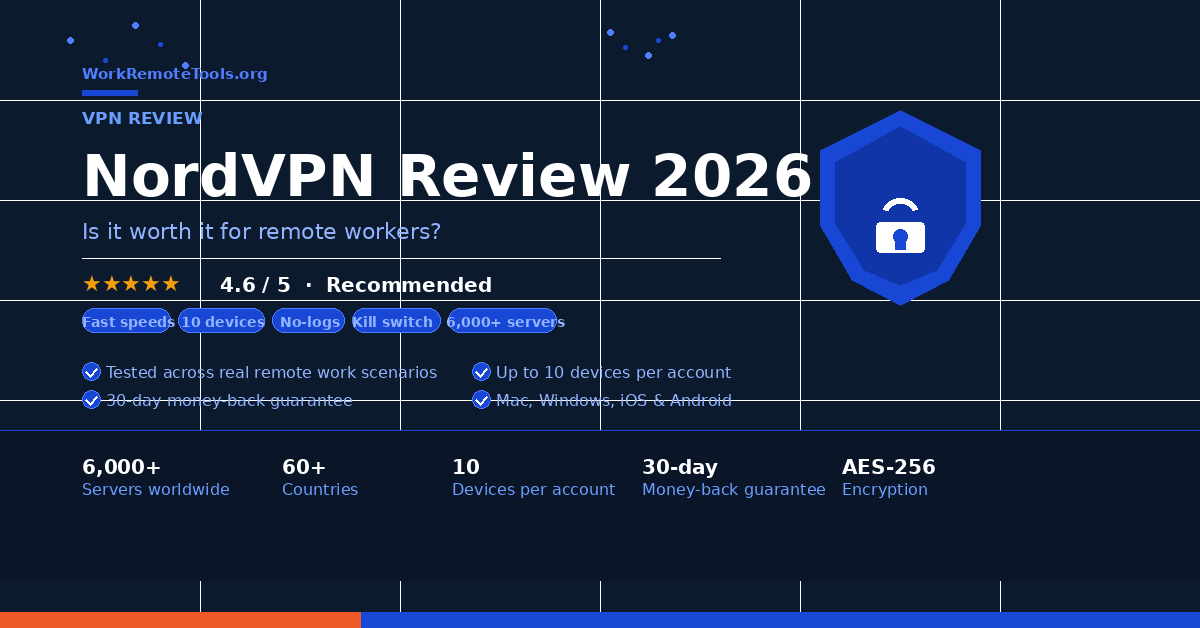The height and width of the screenshot is (628, 1200).
Task: Click the '10' devices stat value
Action: click(466, 467)
